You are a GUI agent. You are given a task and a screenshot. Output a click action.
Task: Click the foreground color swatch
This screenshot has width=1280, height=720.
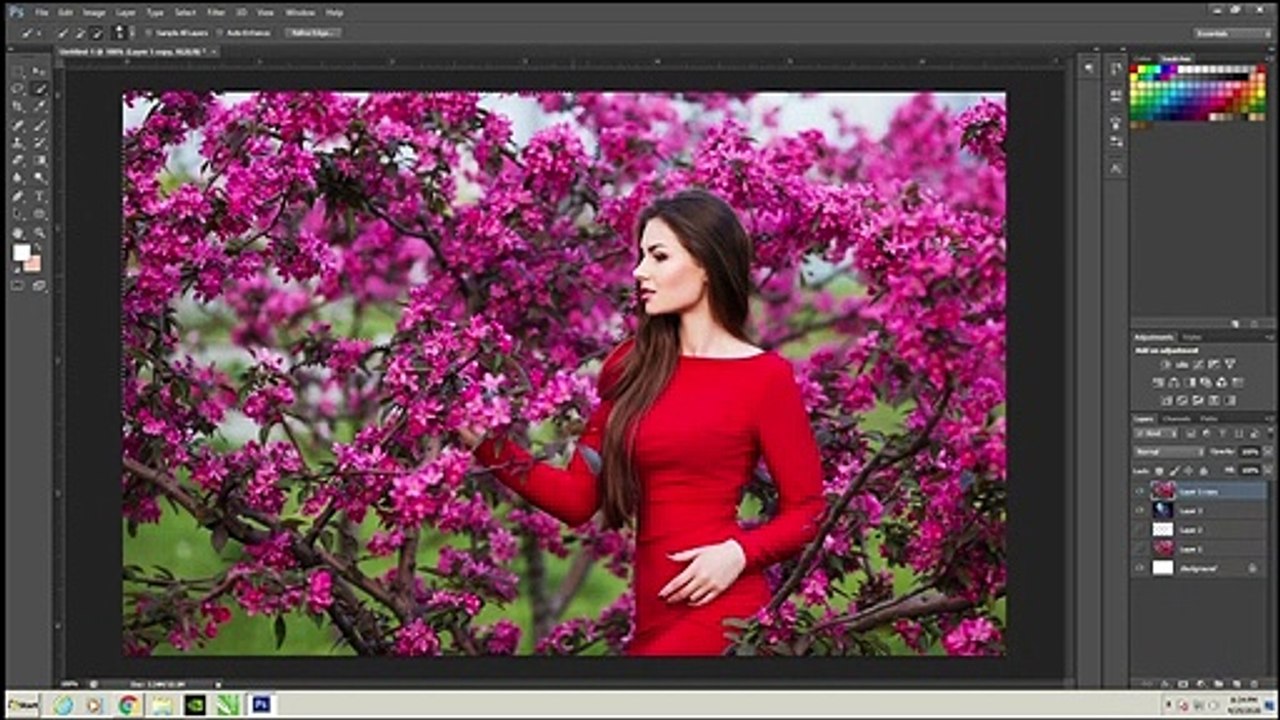(22, 252)
